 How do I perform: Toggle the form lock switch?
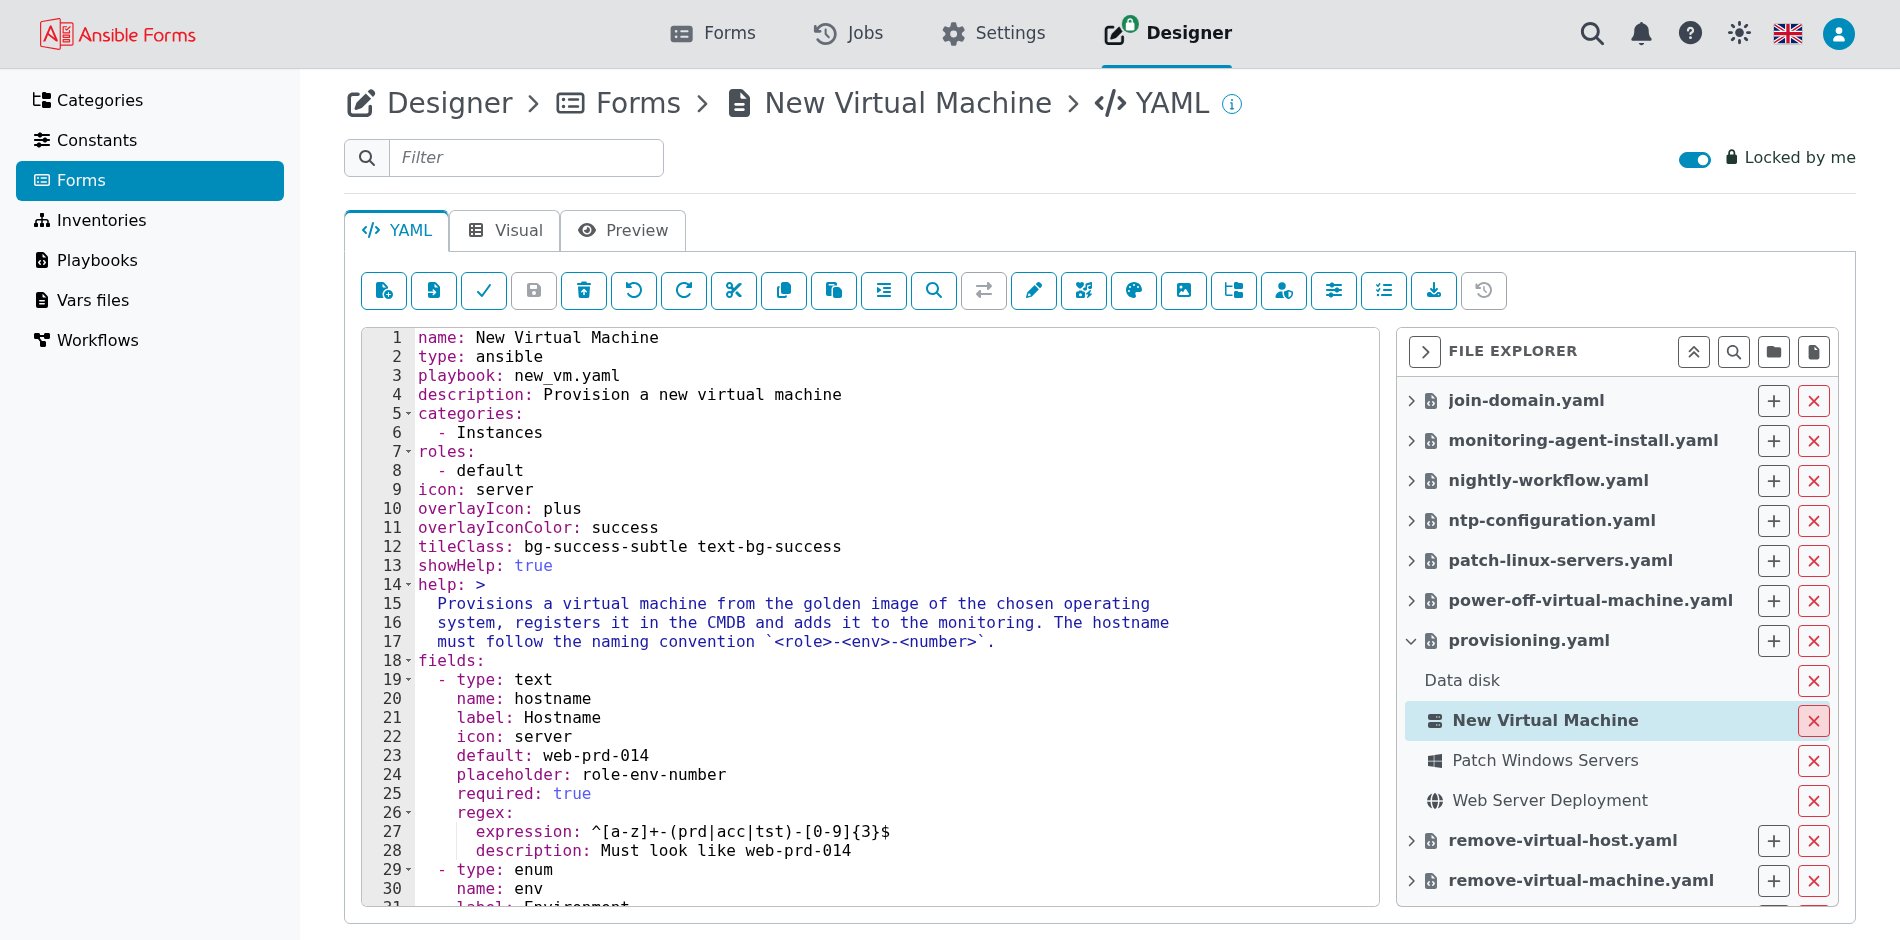coord(1695,159)
